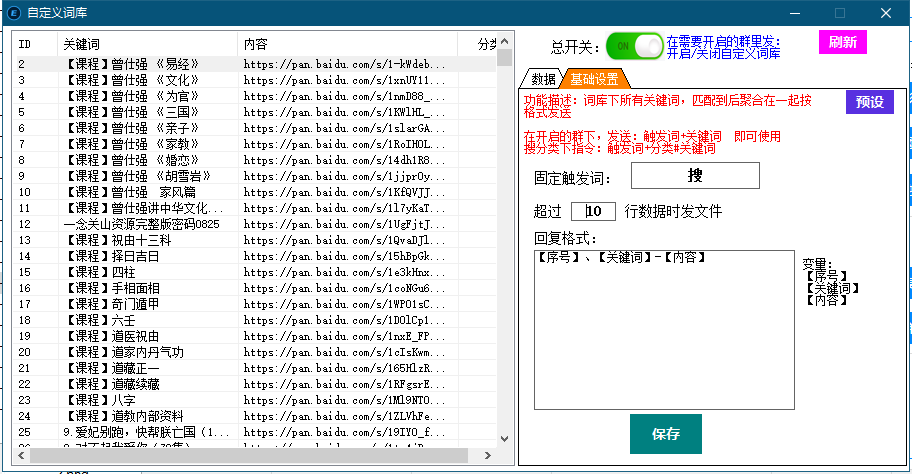Click the table scroll down arrow
Screen dimensions: 912x474
point(504,439)
